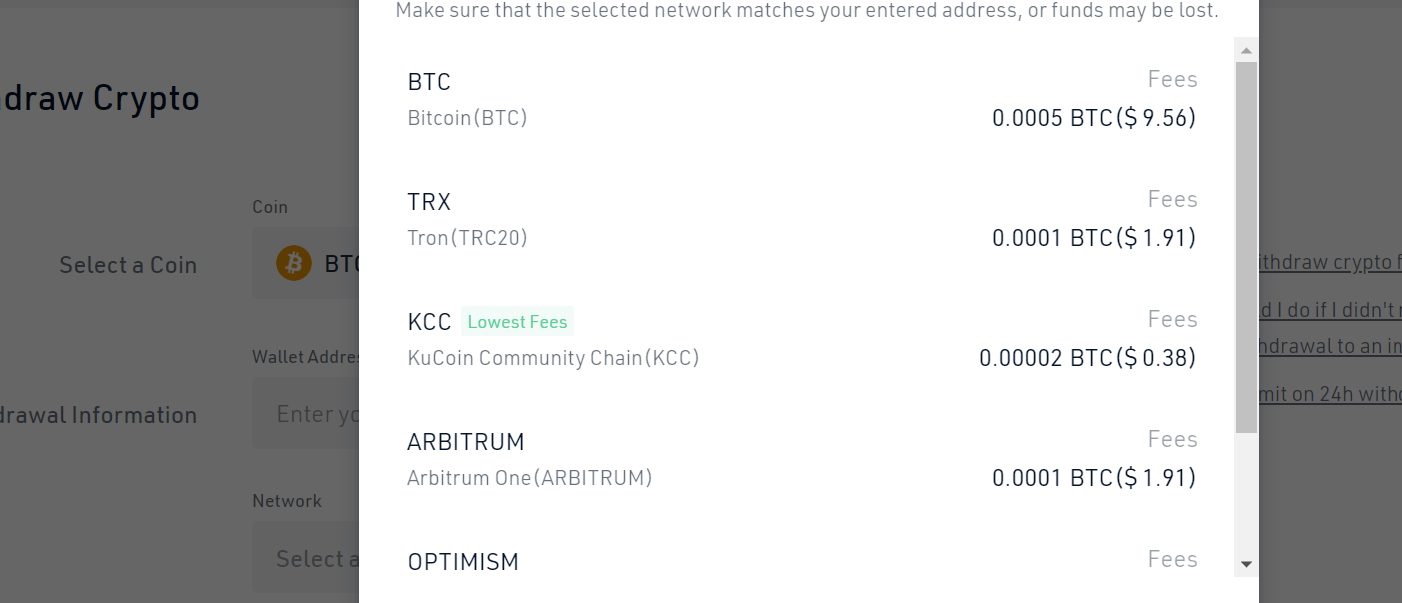Screen dimensions: 1402x603
Task: Open the 'do if I didn't' help link
Action: pos(1330,311)
